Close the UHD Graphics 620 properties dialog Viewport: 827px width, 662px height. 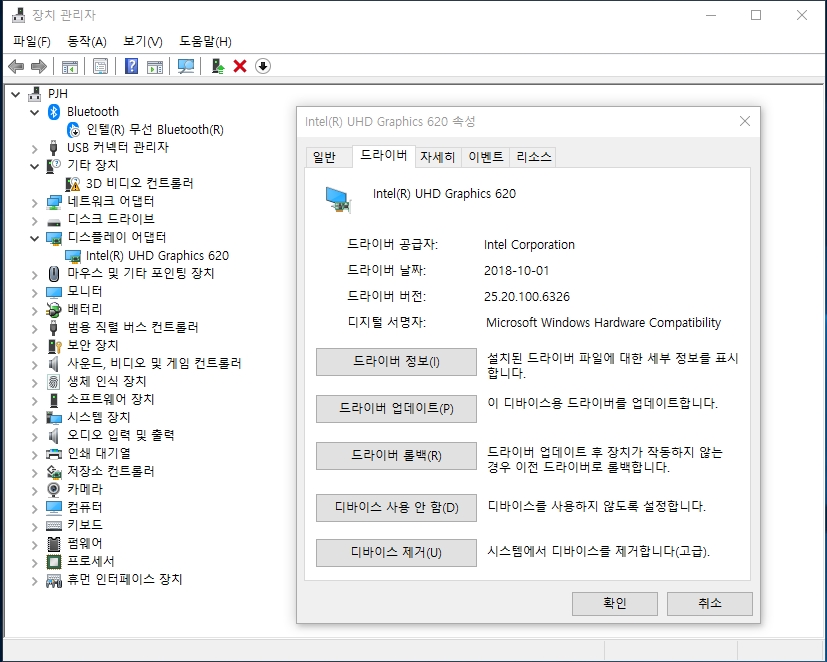click(x=745, y=122)
